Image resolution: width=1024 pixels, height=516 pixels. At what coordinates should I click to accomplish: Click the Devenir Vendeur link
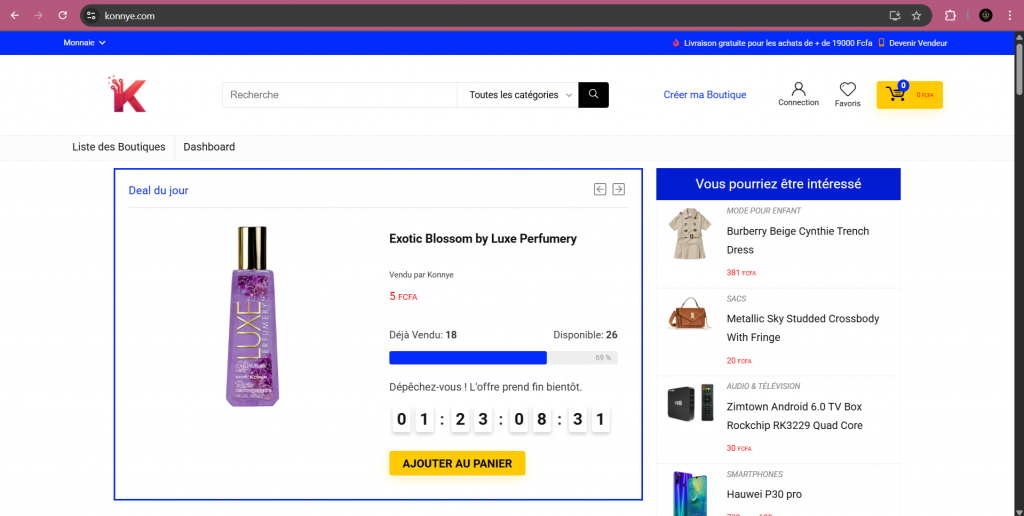tap(917, 43)
